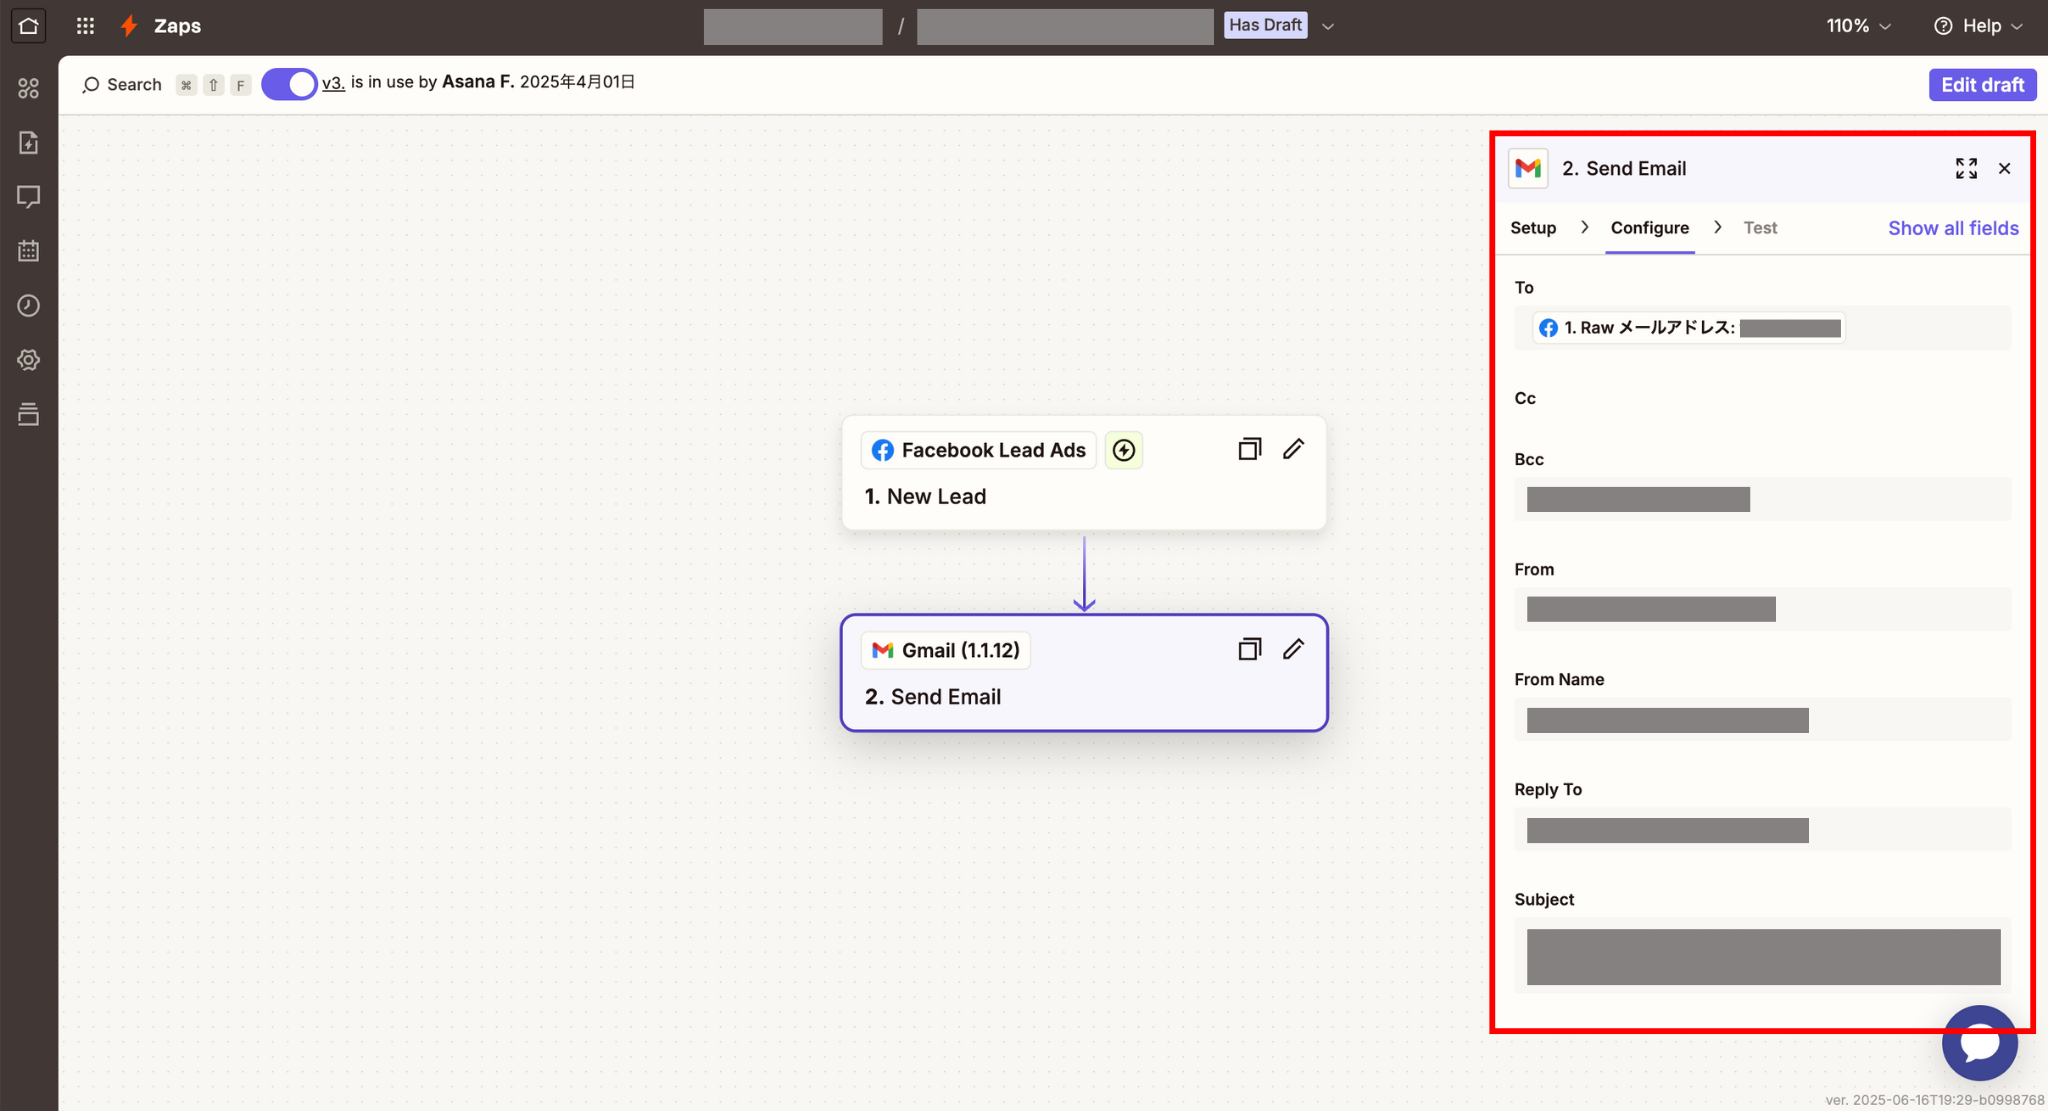Open the chat support bubble
This screenshot has height=1111, width=2048.
pyautogui.click(x=1980, y=1043)
